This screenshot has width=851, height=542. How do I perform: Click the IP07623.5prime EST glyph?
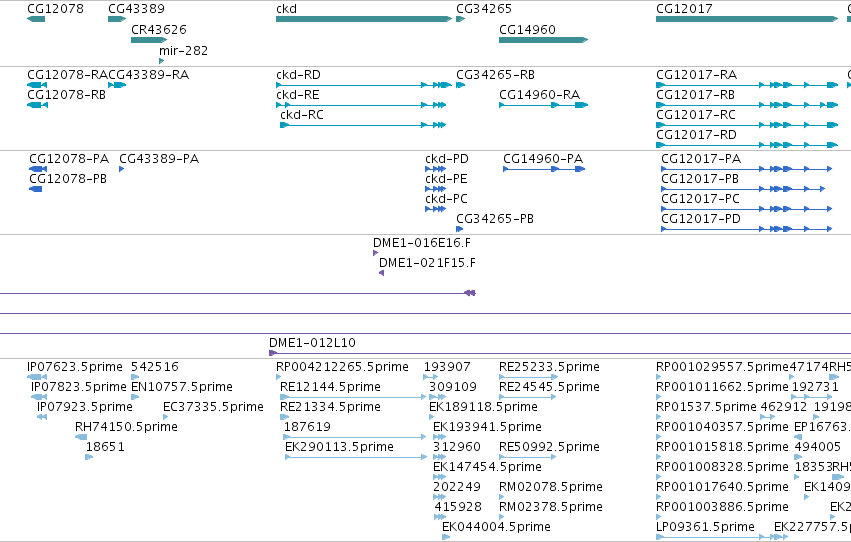[x=36, y=377]
